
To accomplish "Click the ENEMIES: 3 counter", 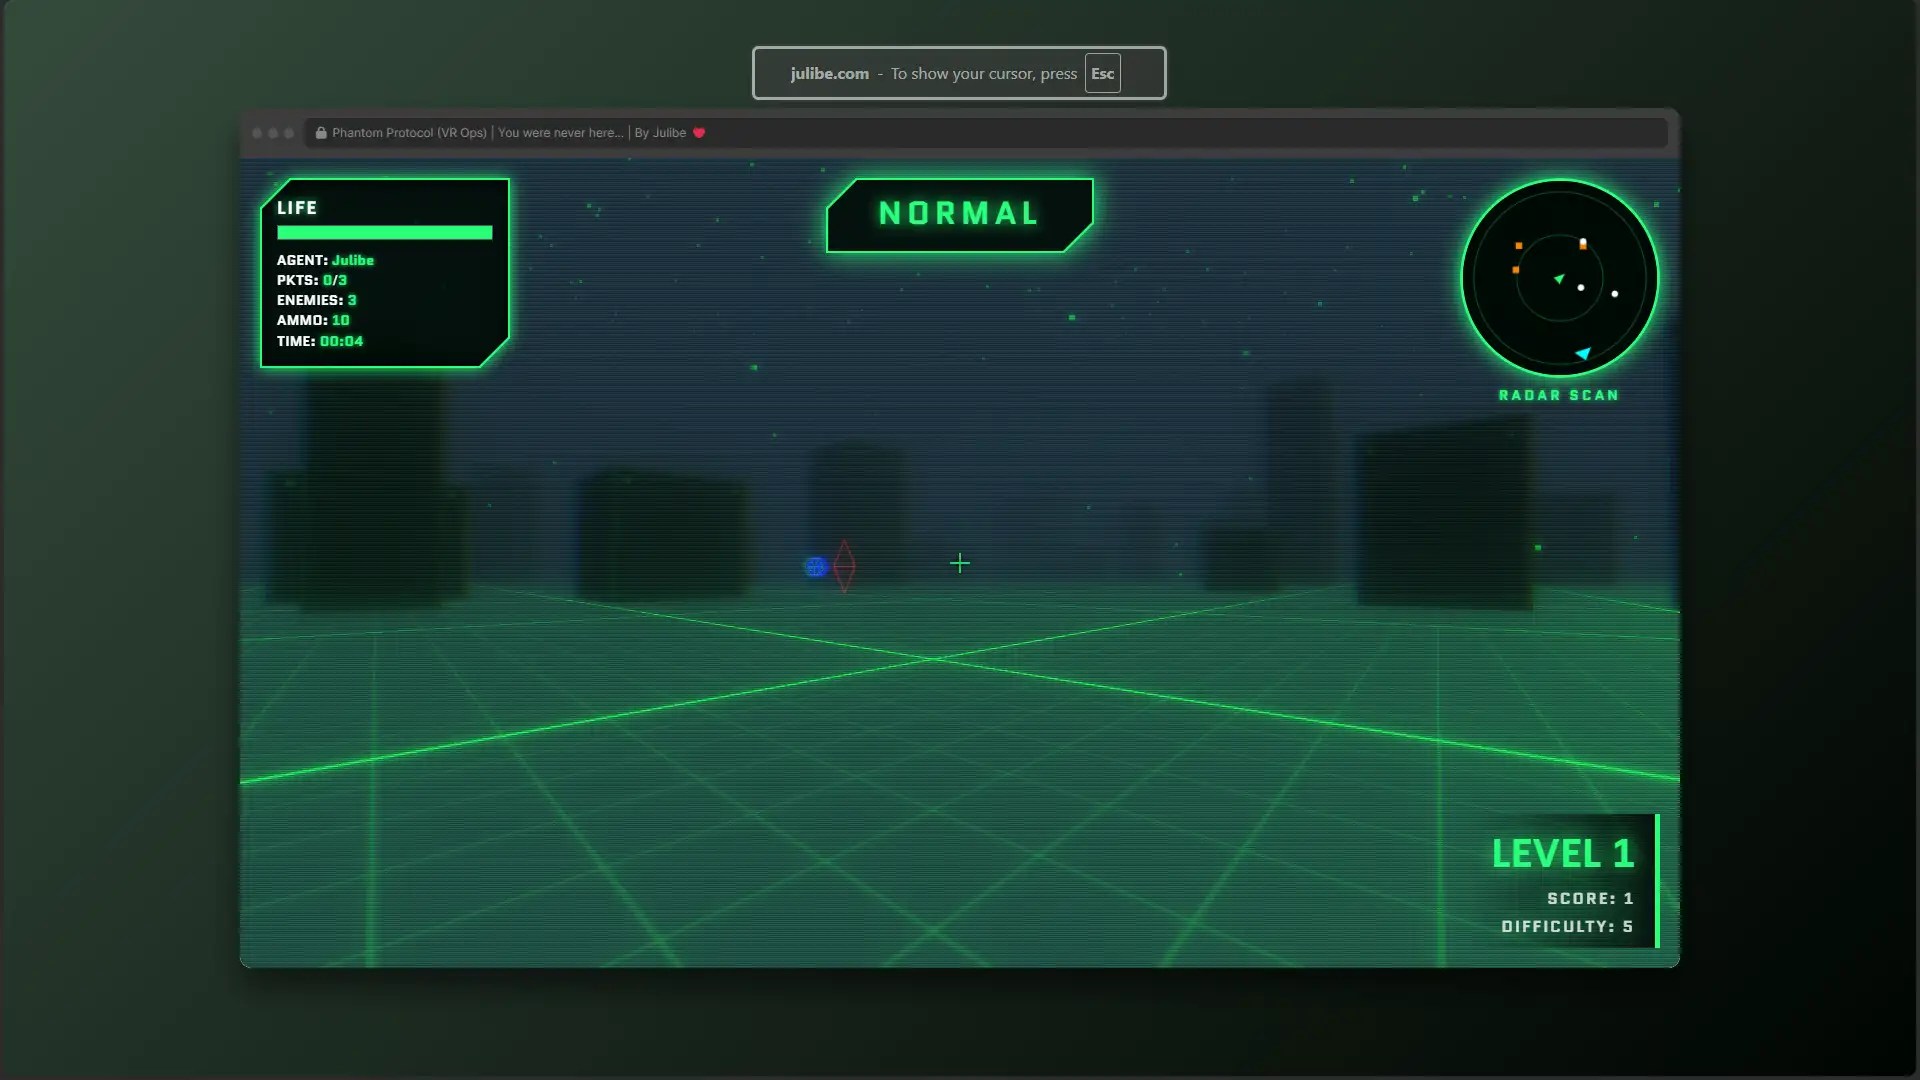I will (x=316, y=300).
